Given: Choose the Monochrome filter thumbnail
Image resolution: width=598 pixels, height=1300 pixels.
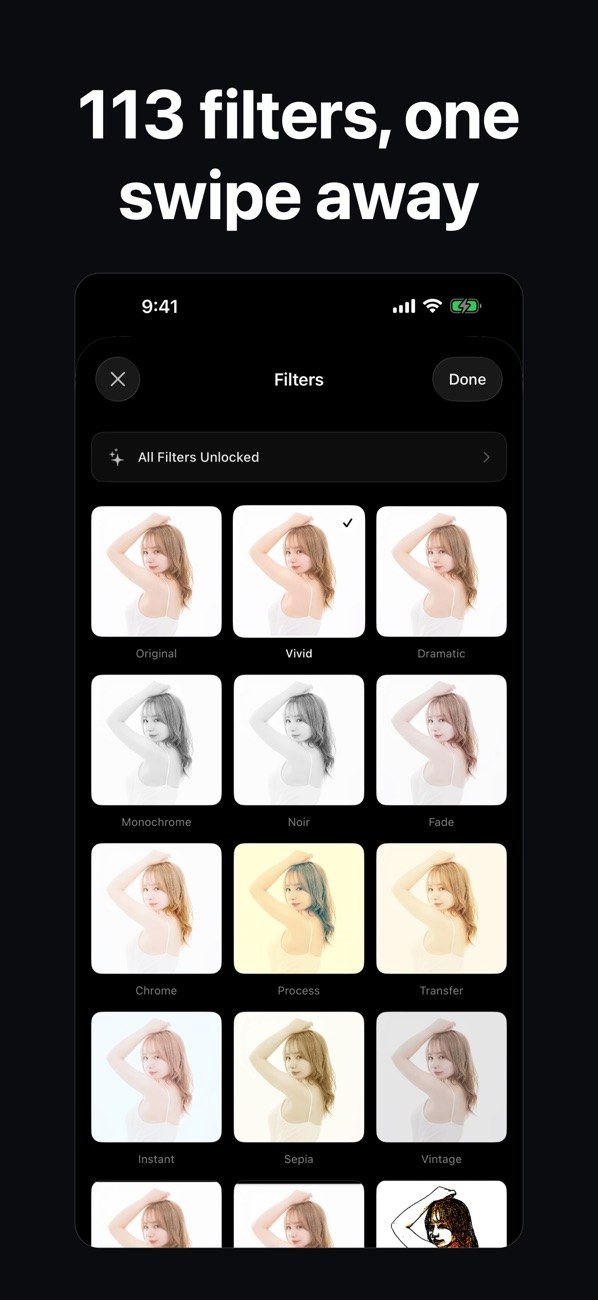Looking at the screenshot, I should tap(156, 740).
